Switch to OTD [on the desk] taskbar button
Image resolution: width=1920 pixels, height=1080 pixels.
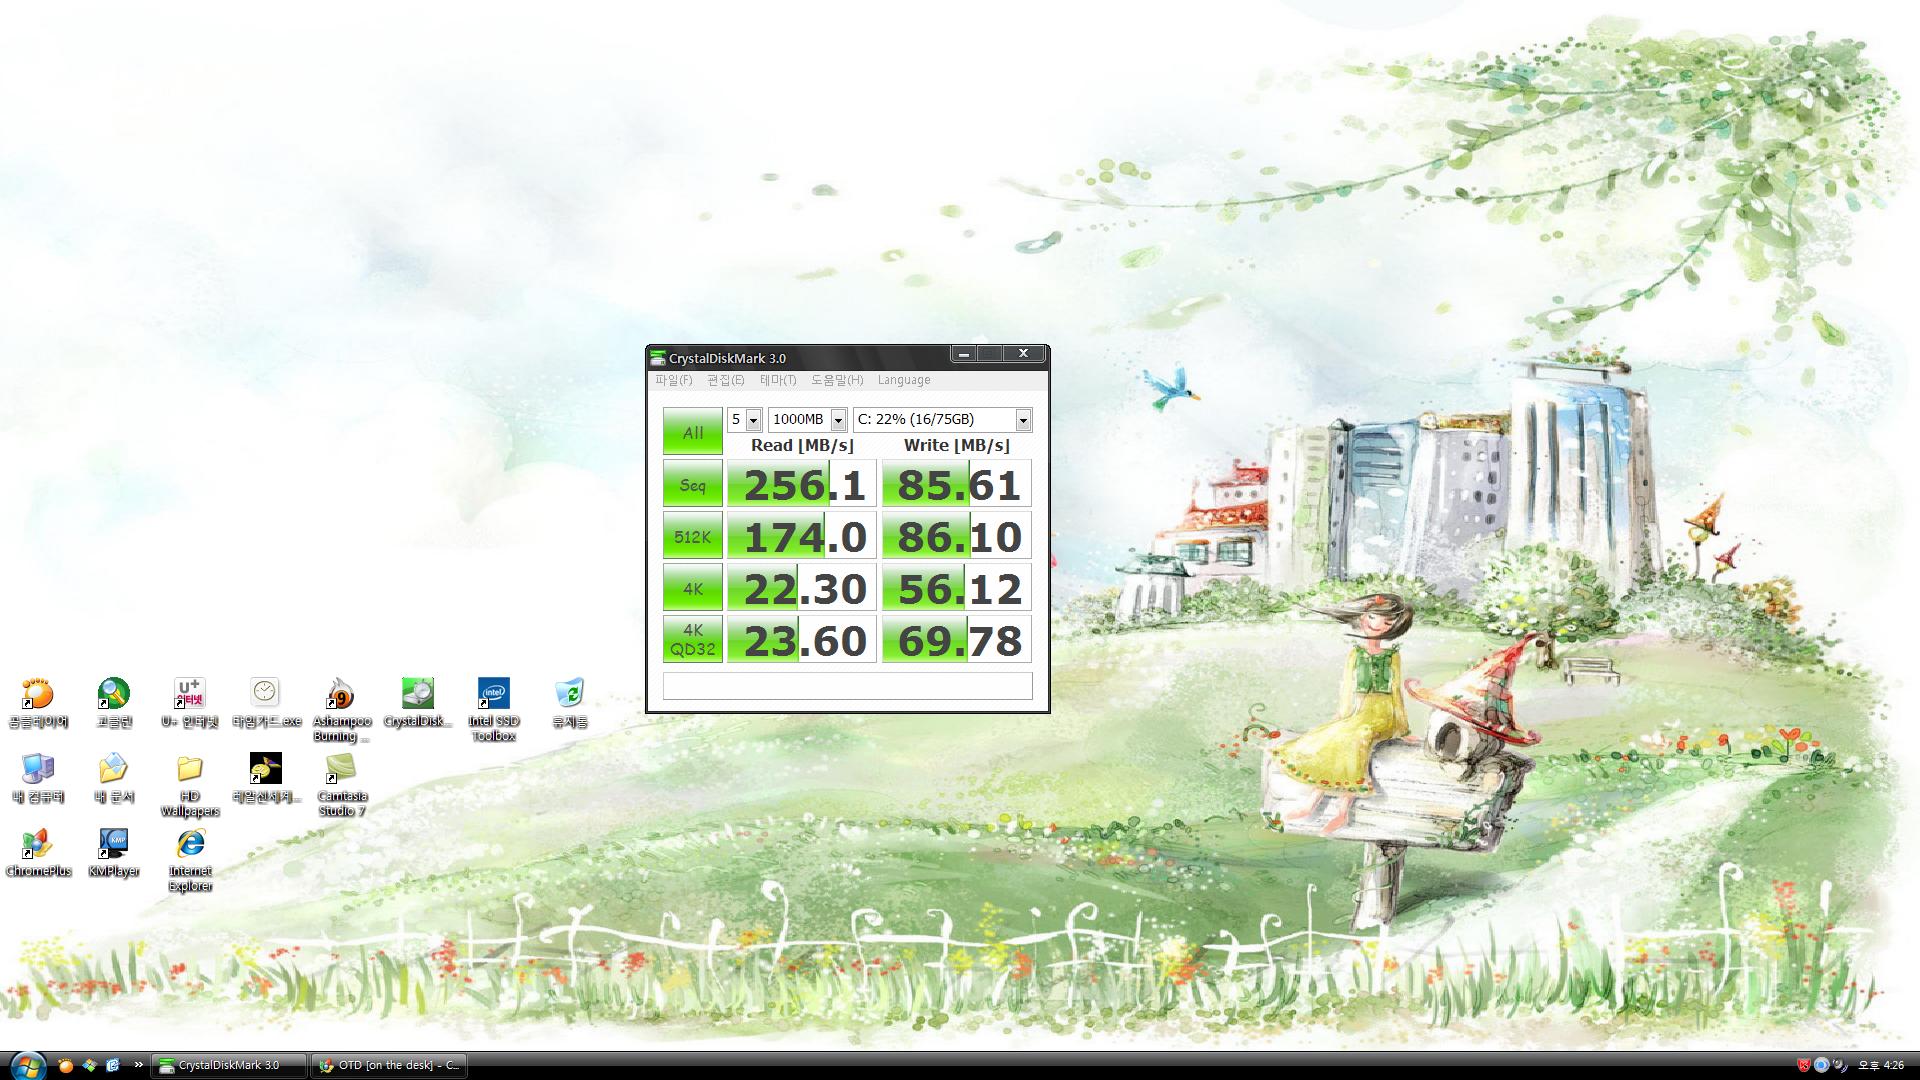click(x=389, y=1066)
